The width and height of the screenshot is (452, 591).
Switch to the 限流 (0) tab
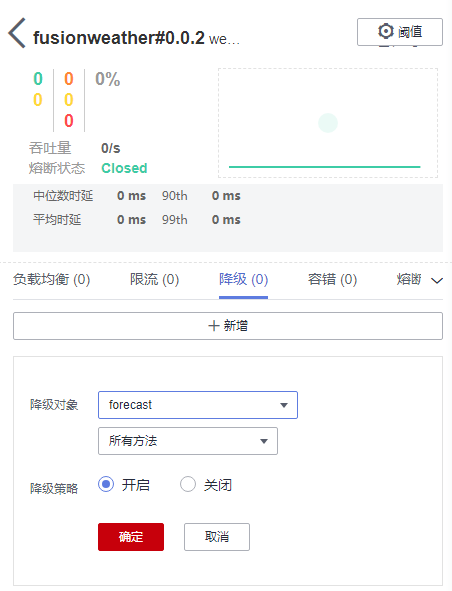click(154, 280)
